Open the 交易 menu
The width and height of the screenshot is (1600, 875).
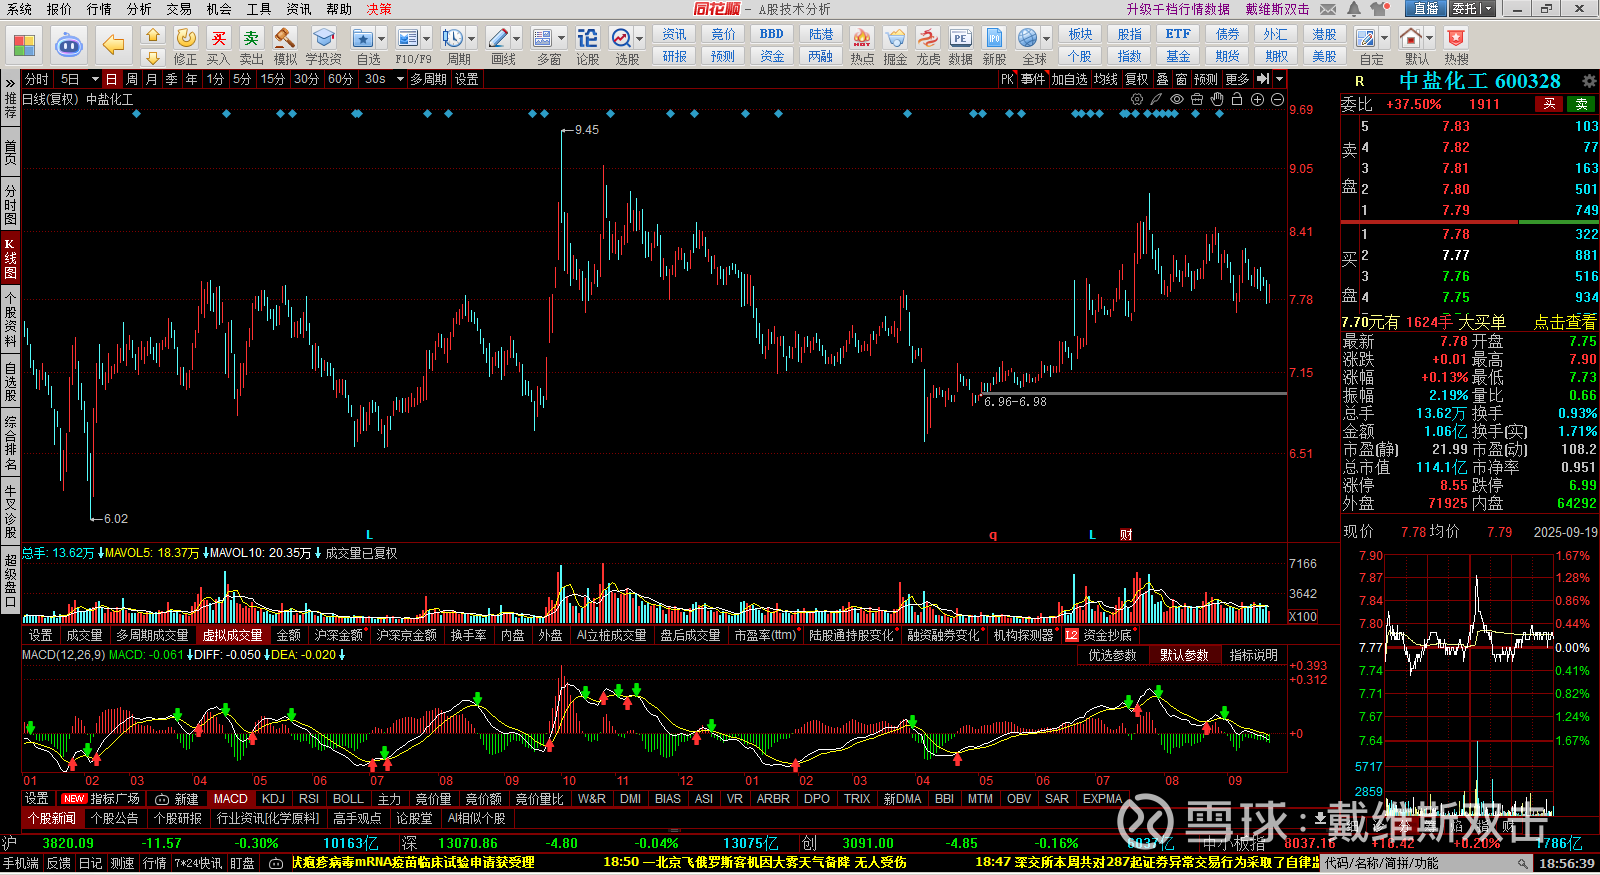coord(180,9)
